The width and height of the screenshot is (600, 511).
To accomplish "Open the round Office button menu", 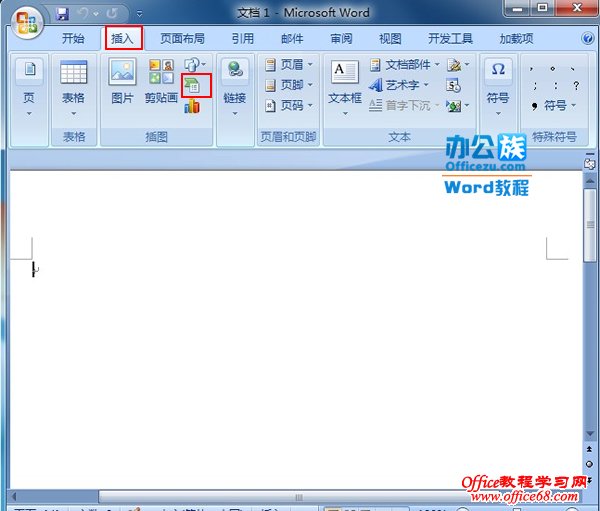I will pyautogui.click(x=26, y=23).
